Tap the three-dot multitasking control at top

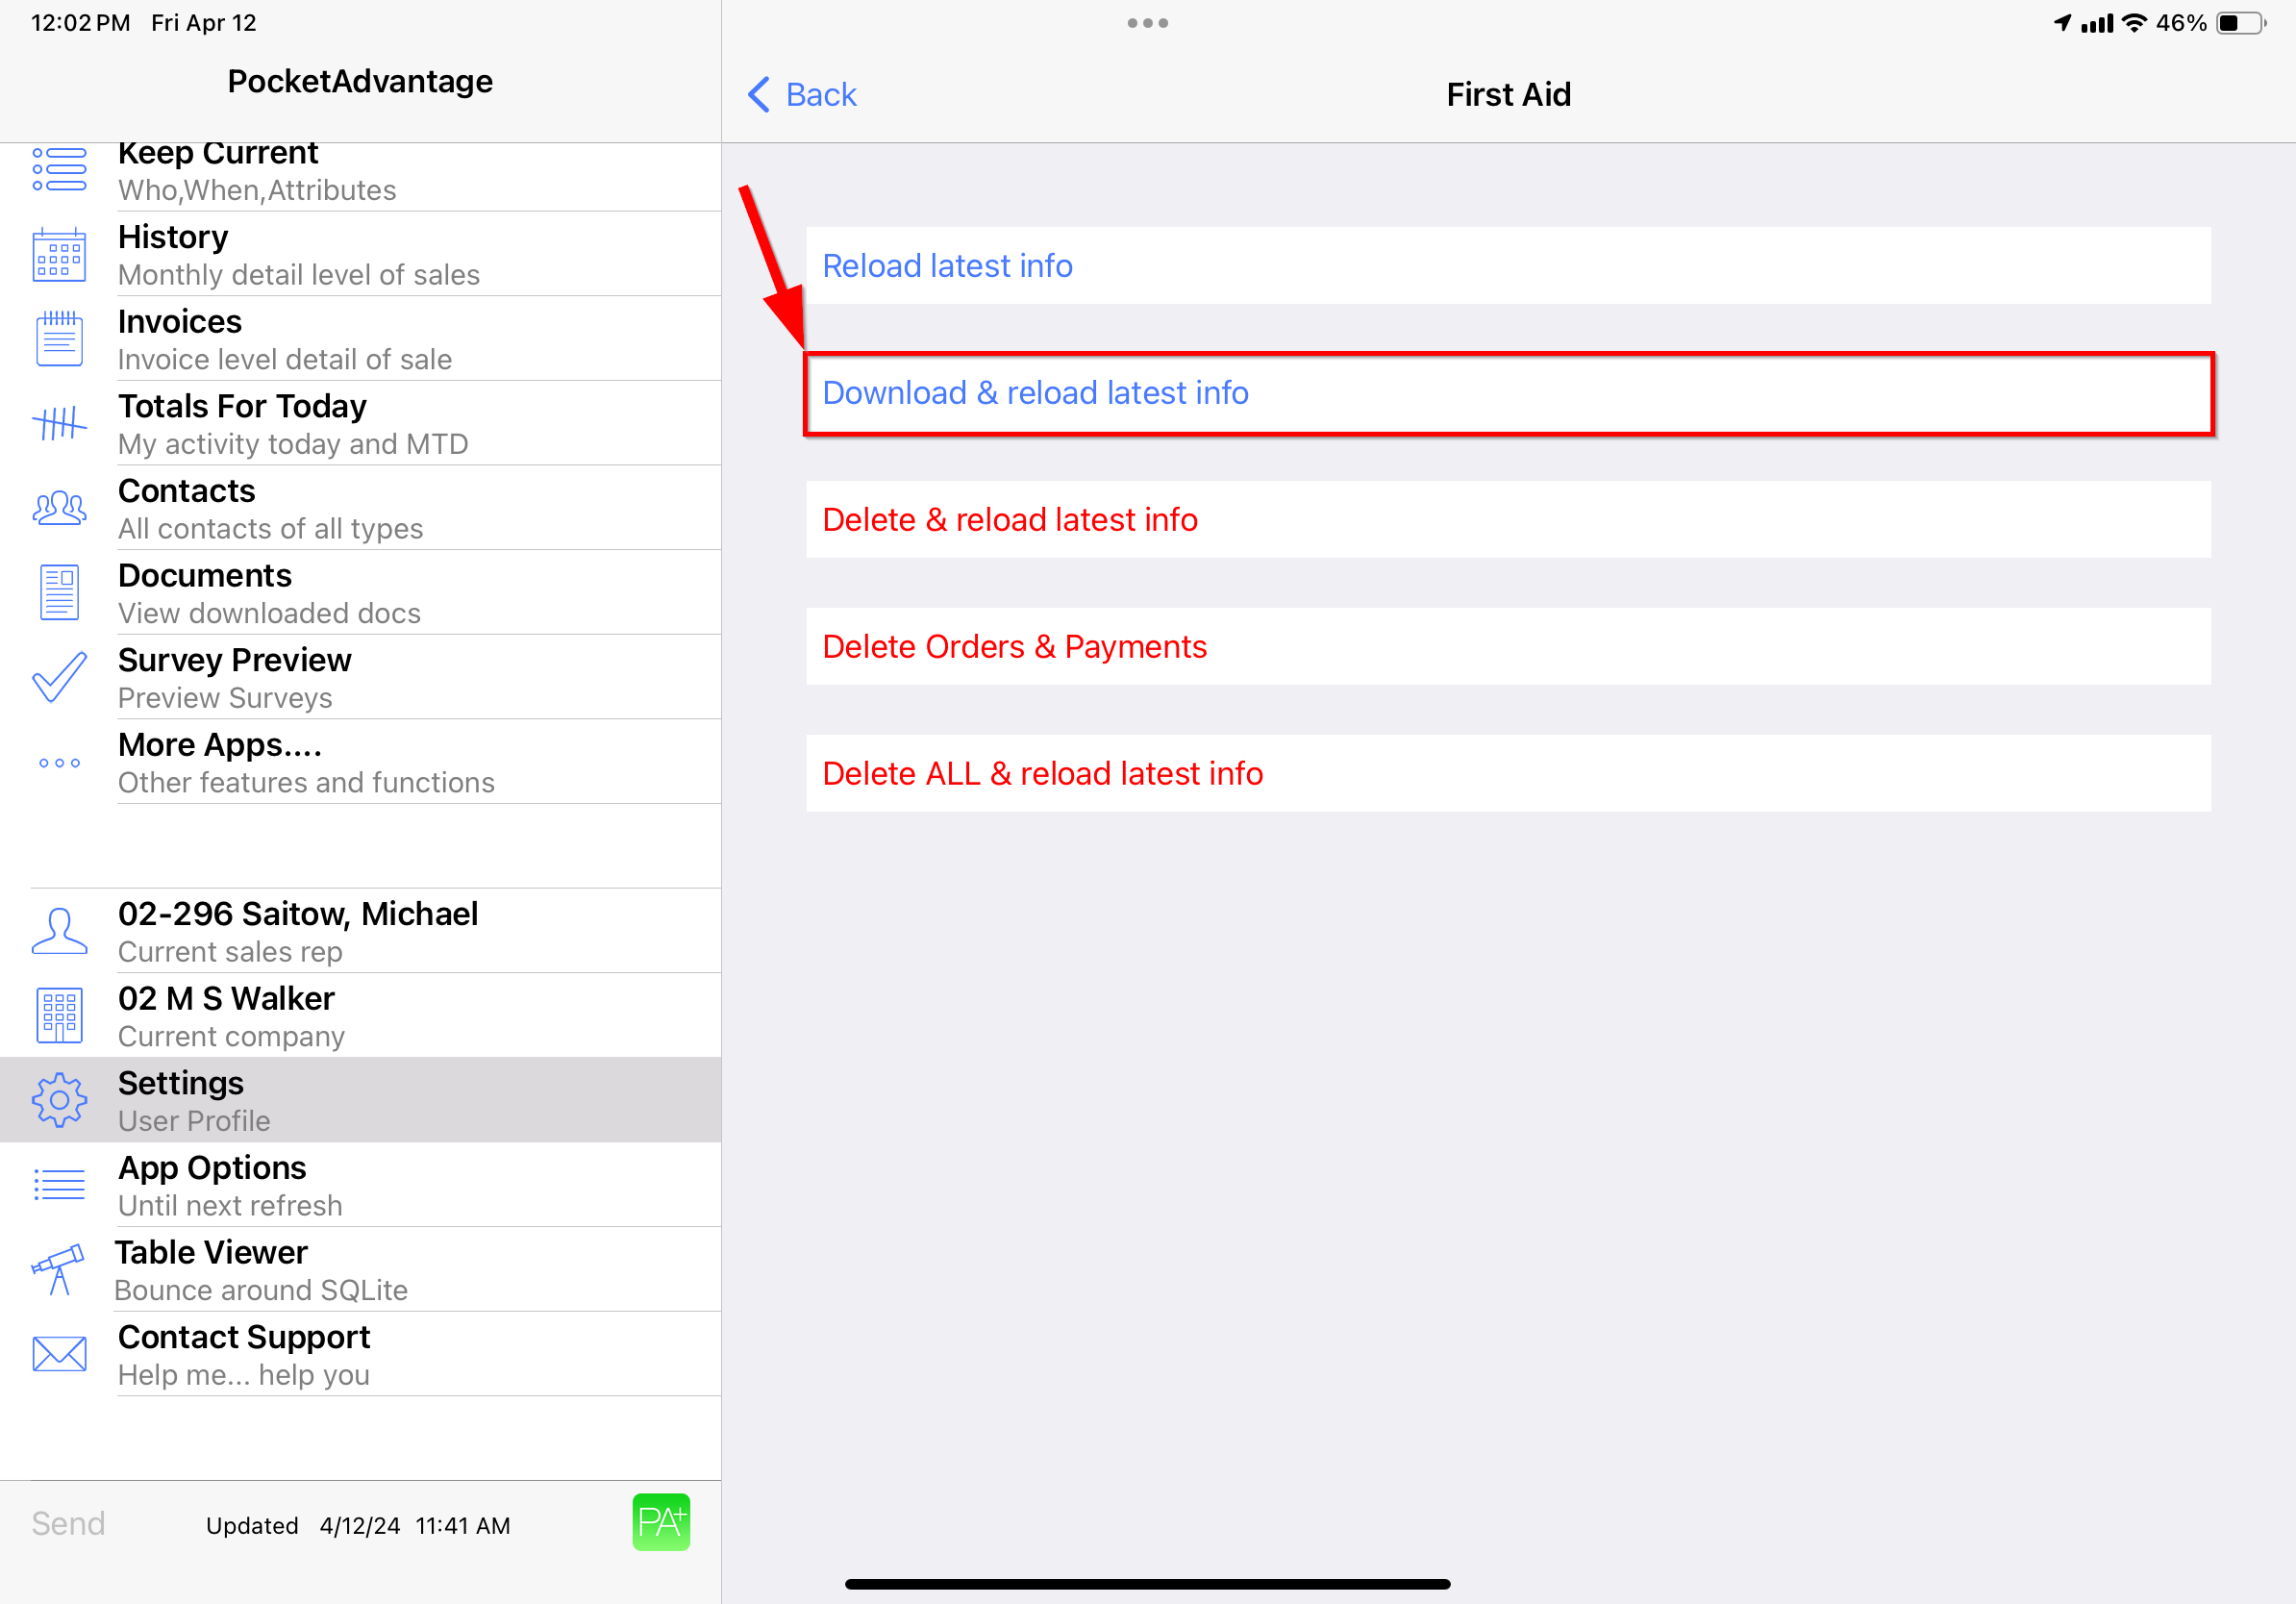click(x=1147, y=23)
